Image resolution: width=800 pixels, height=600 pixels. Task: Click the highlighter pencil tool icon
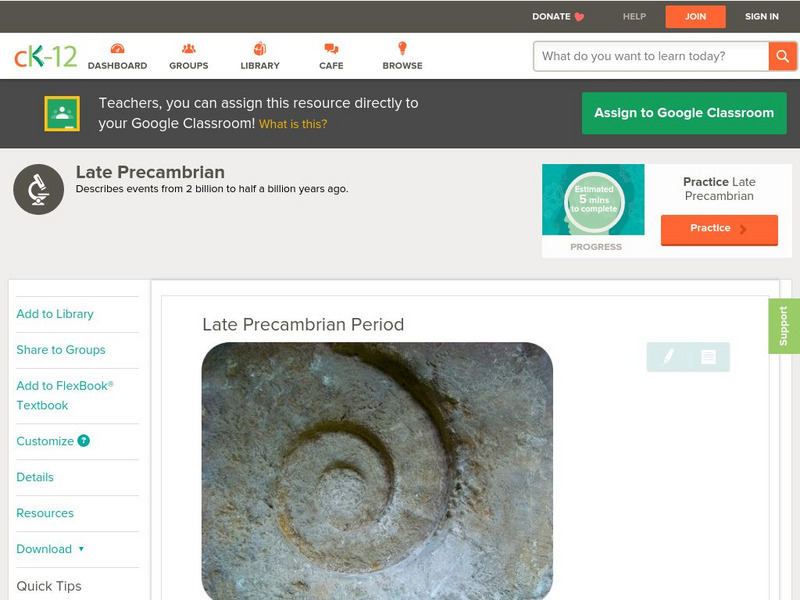click(x=668, y=356)
